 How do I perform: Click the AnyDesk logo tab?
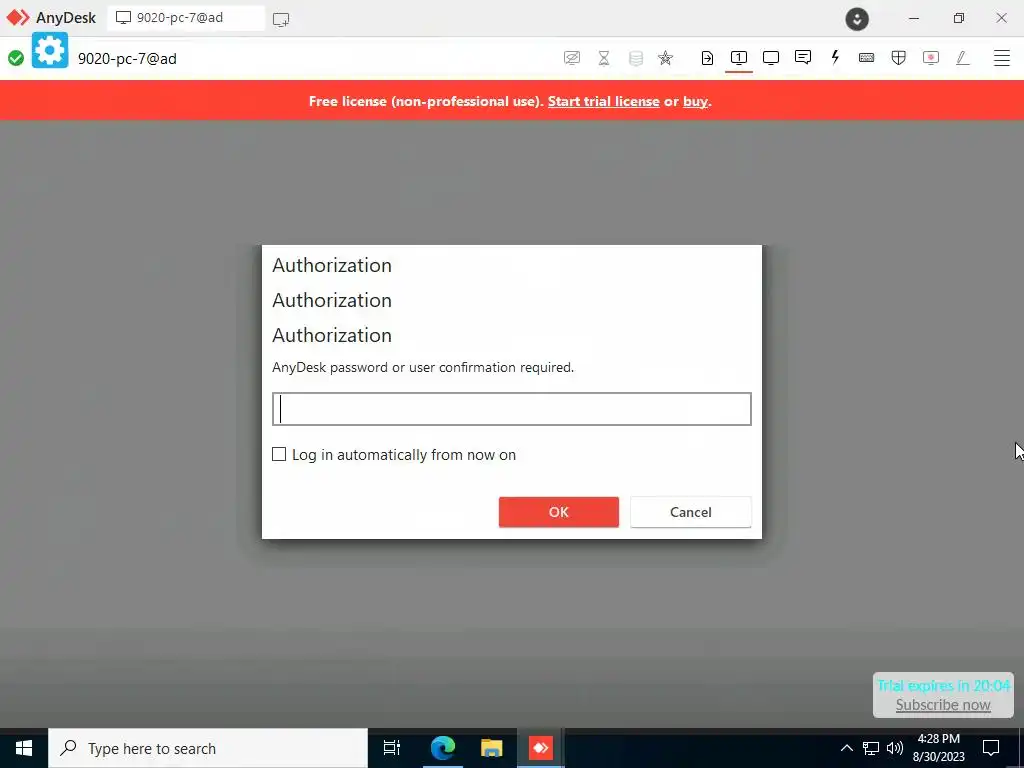[x=51, y=18]
